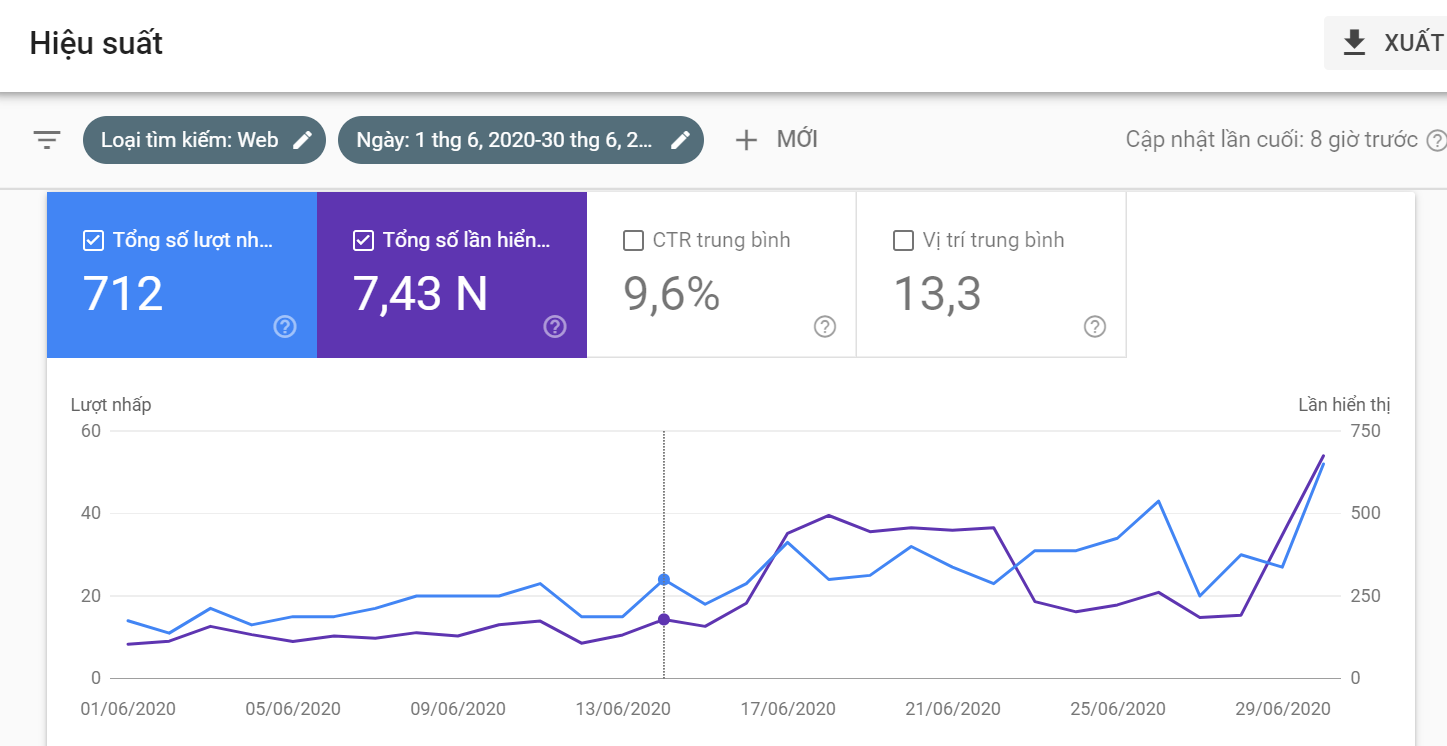Screen dimensions: 1447x746
Task: Click the 40 value on clicks axis
Action: pyautogui.click(x=91, y=513)
